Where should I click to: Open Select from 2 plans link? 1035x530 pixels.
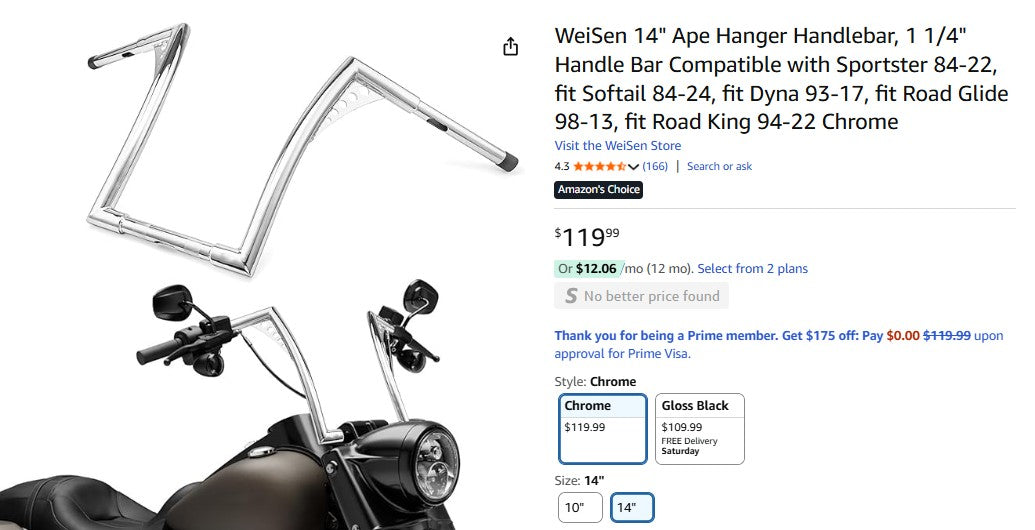(x=752, y=268)
